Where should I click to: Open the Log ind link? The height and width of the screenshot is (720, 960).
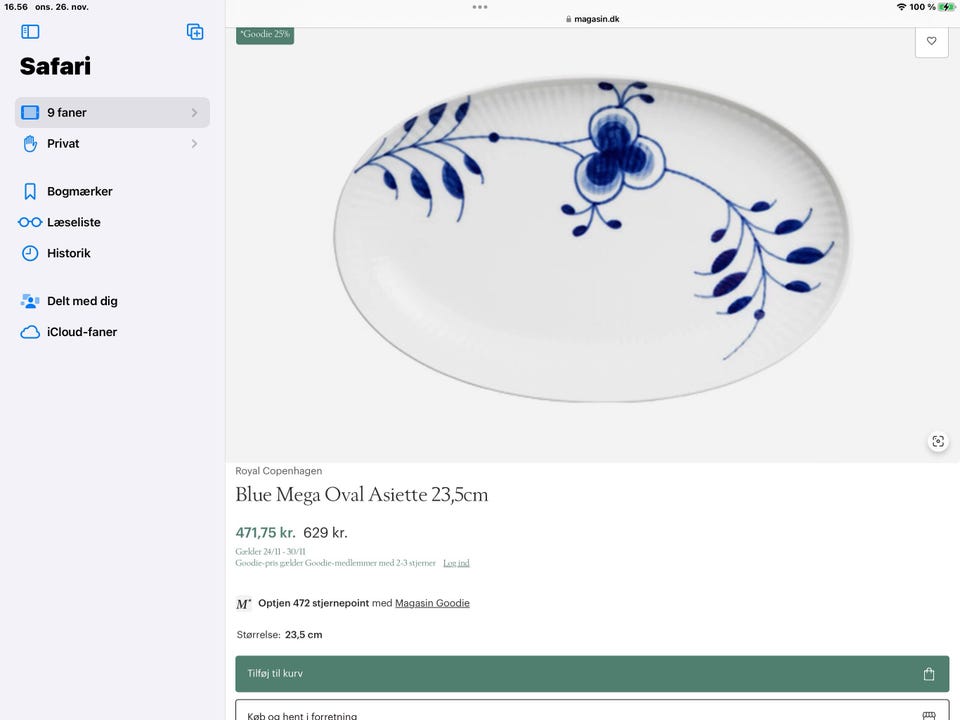pos(456,563)
